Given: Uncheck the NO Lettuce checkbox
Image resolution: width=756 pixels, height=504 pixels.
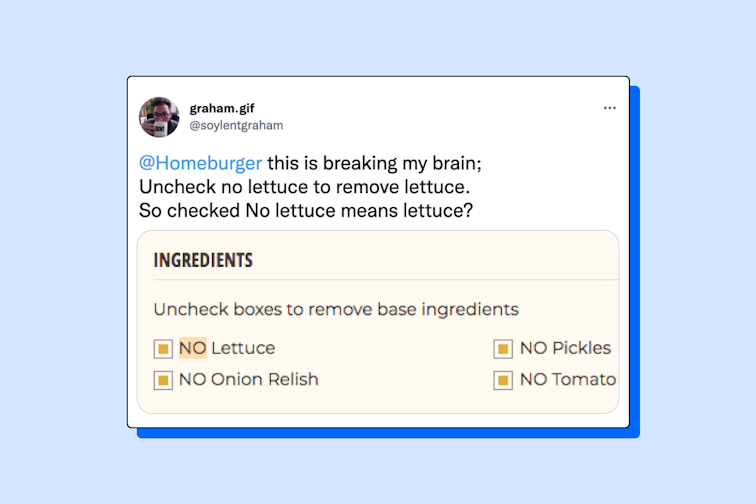Looking at the screenshot, I should (x=163, y=349).
